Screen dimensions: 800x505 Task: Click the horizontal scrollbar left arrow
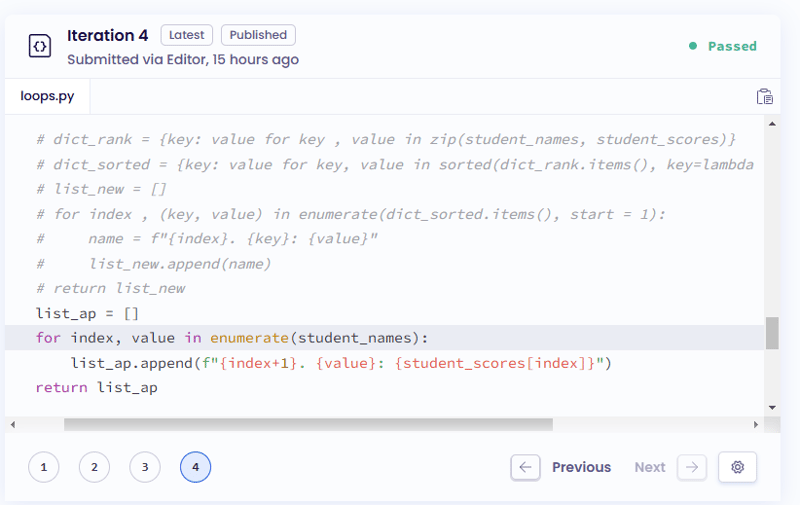(12, 424)
